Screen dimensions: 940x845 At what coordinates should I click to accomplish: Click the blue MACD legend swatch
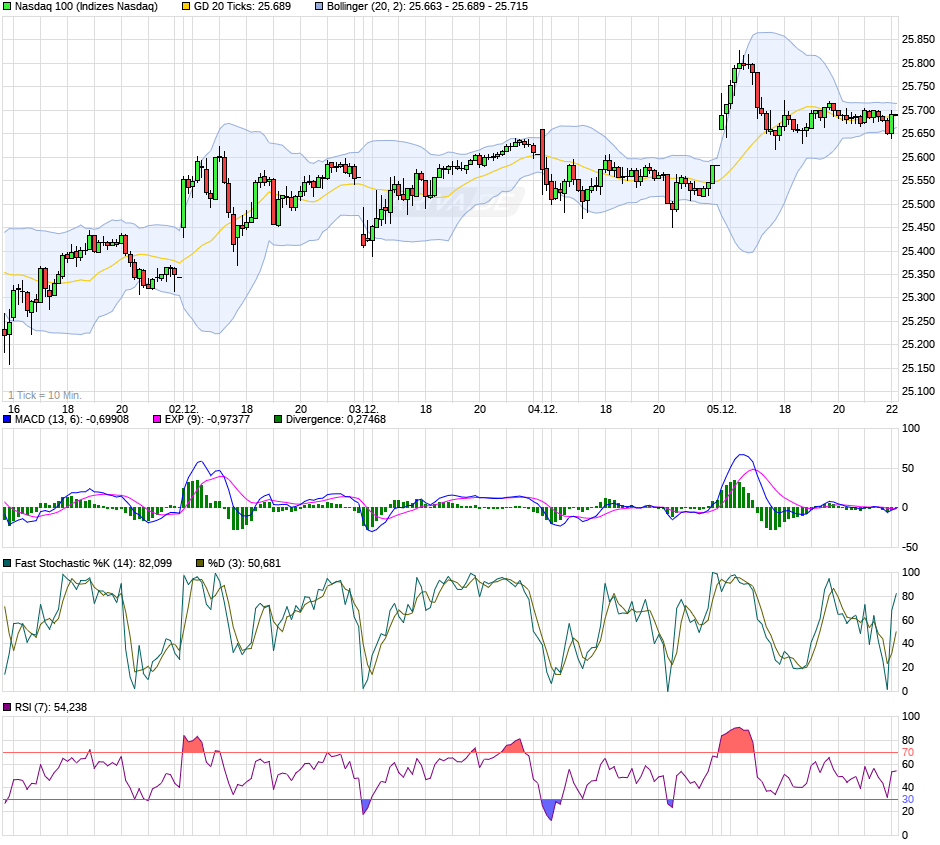(7, 420)
